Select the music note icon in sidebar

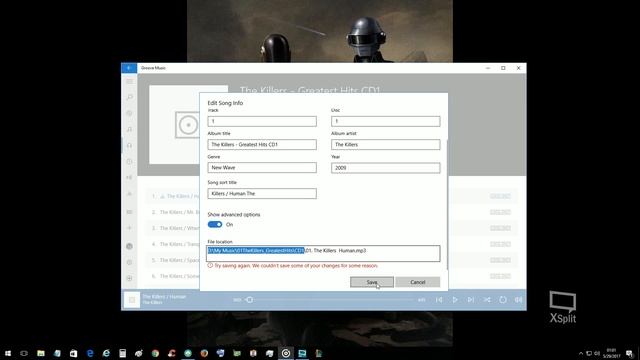click(129, 129)
